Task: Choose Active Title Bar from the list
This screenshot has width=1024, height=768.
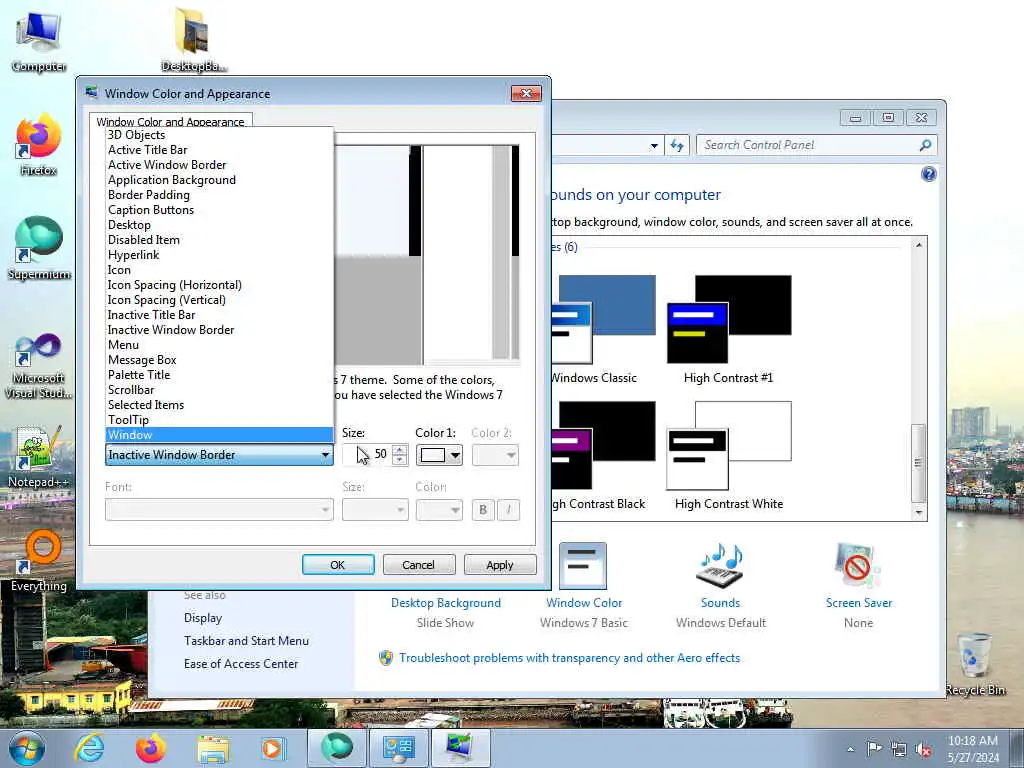Action: point(219,150)
